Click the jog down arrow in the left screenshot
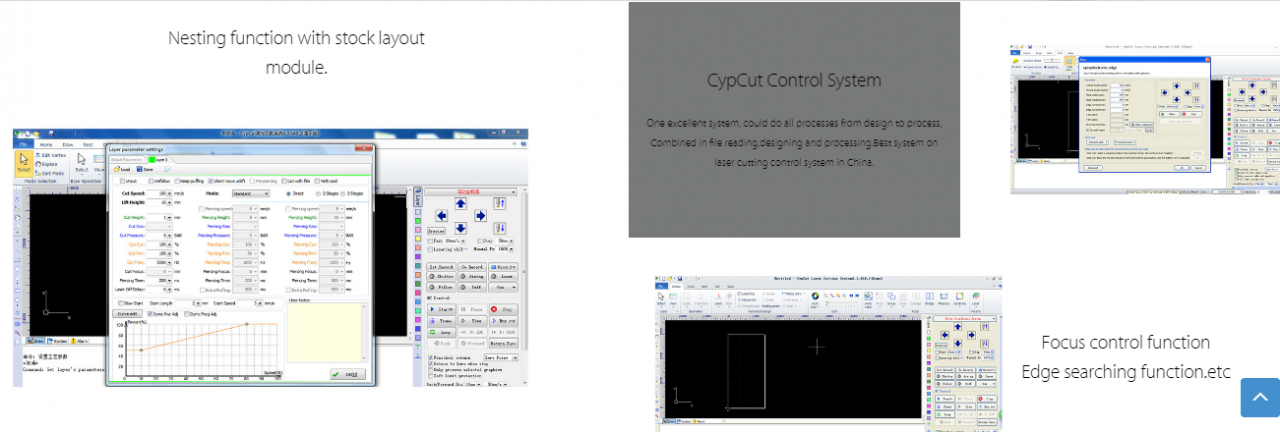 coord(460,228)
